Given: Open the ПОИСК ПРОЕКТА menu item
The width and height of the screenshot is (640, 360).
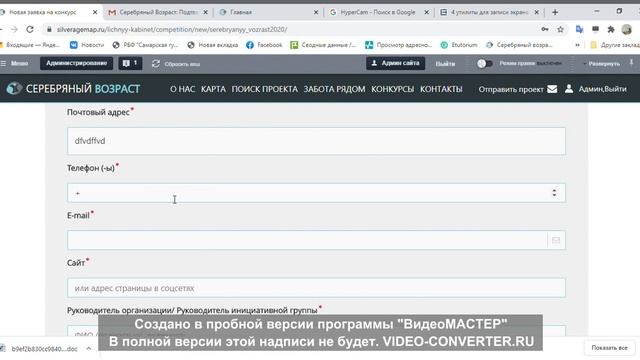Looking at the screenshot, I should [264, 89].
